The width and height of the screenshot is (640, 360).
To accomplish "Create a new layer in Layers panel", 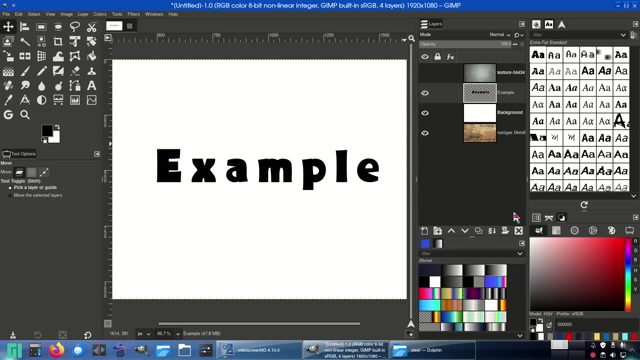I will 424,231.
